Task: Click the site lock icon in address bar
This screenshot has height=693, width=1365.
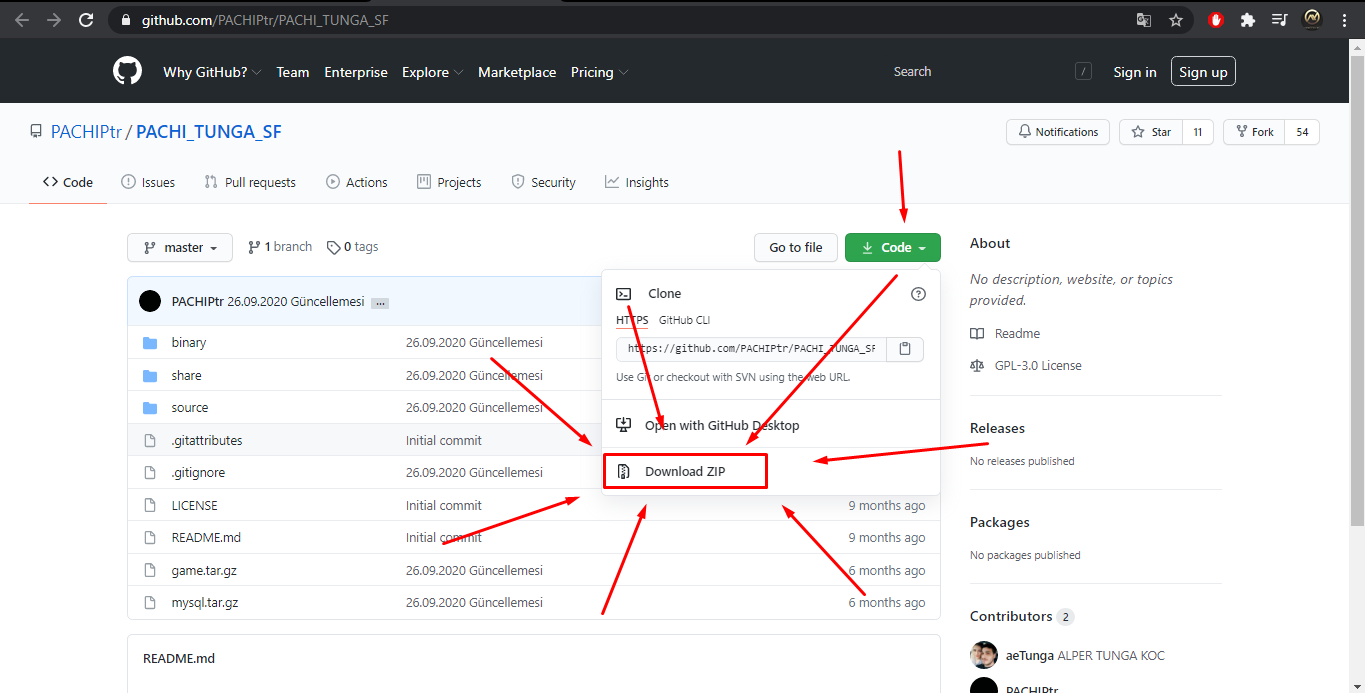Action: 124,20
